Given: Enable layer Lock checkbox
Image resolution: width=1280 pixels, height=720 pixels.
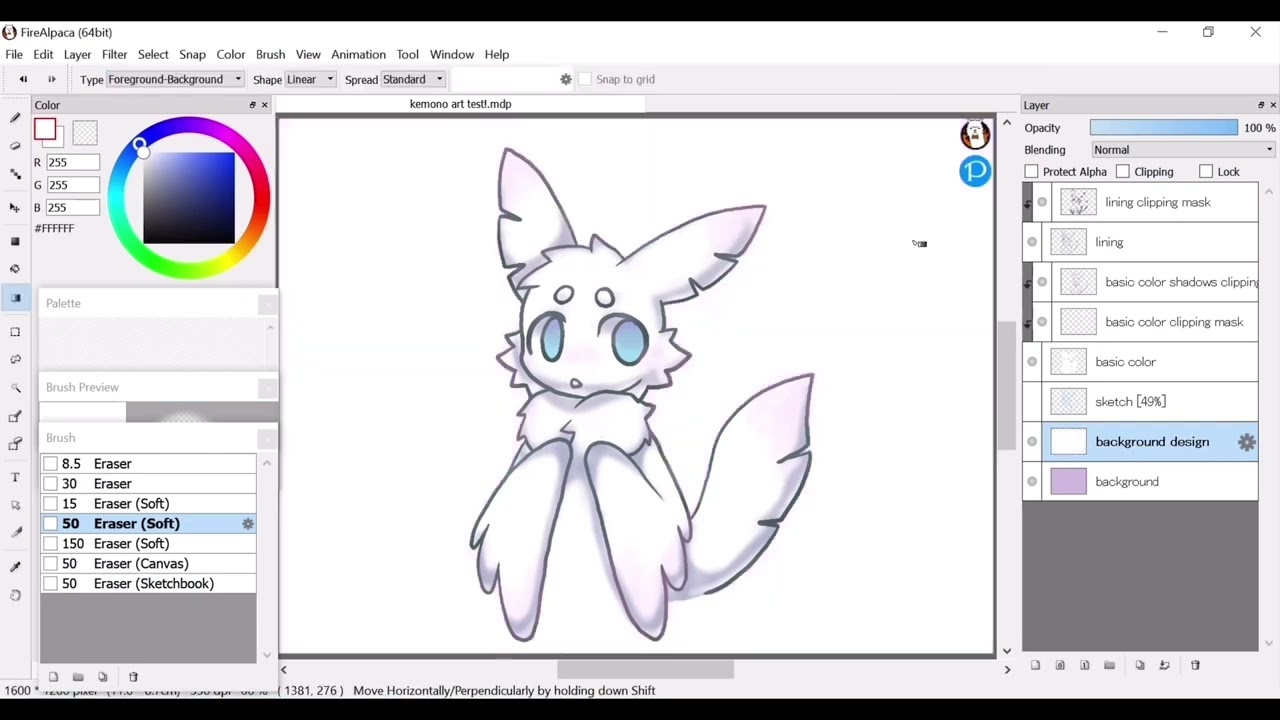Looking at the screenshot, I should tap(1206, 172).
